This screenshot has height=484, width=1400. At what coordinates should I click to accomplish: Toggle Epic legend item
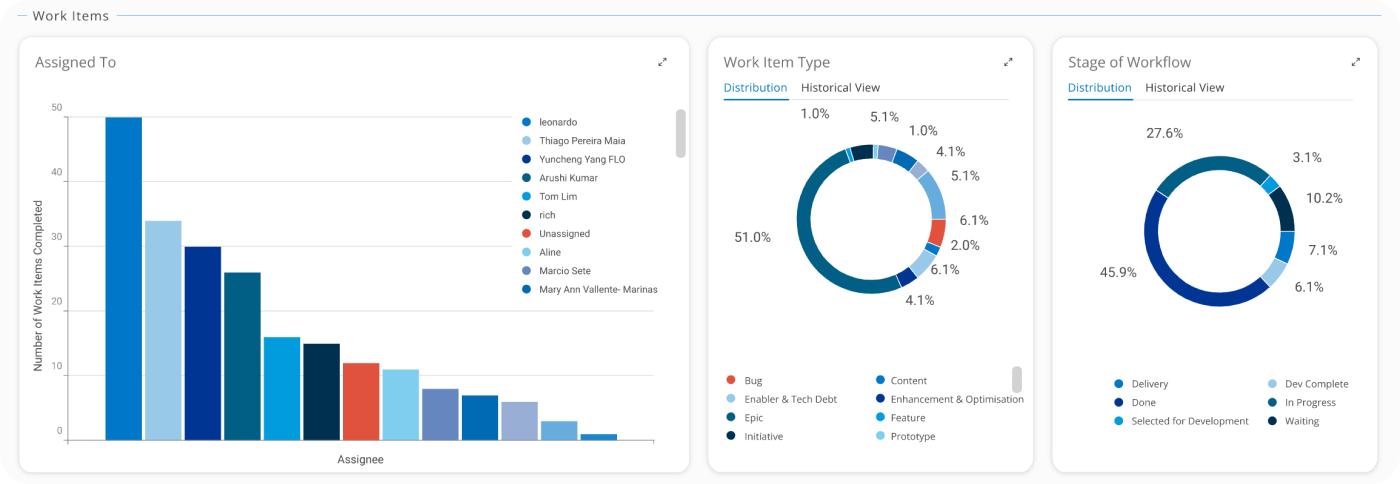point(753,418)
